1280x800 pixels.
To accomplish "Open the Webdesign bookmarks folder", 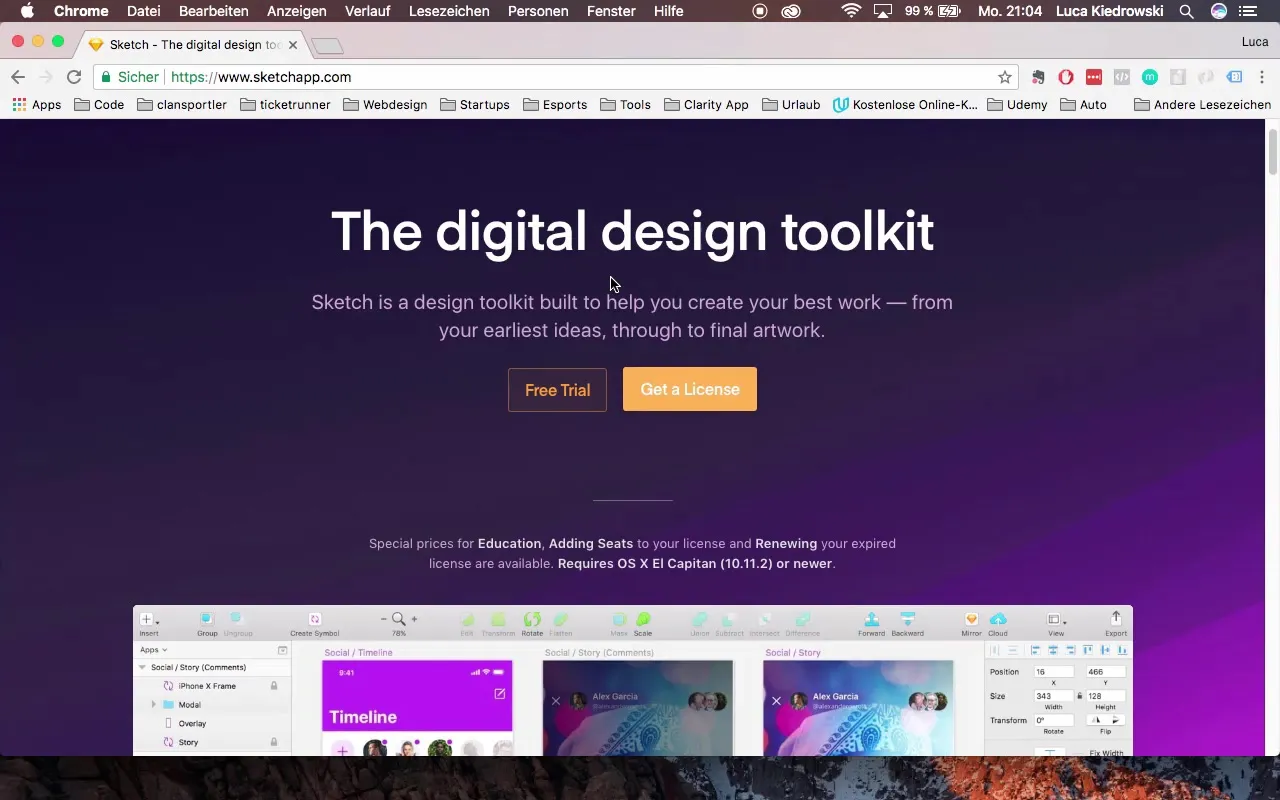I will (x=385, y=104).
